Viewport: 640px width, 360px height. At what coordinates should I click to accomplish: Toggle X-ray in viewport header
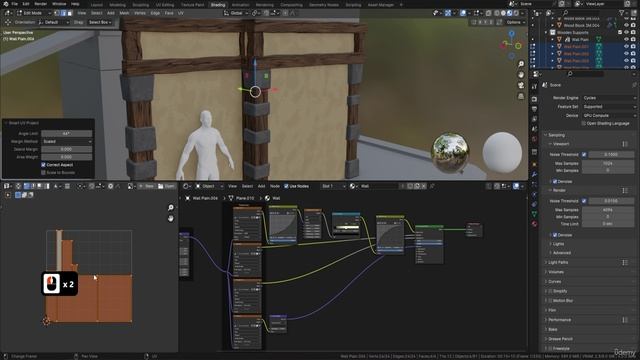[x=489, y=13]
